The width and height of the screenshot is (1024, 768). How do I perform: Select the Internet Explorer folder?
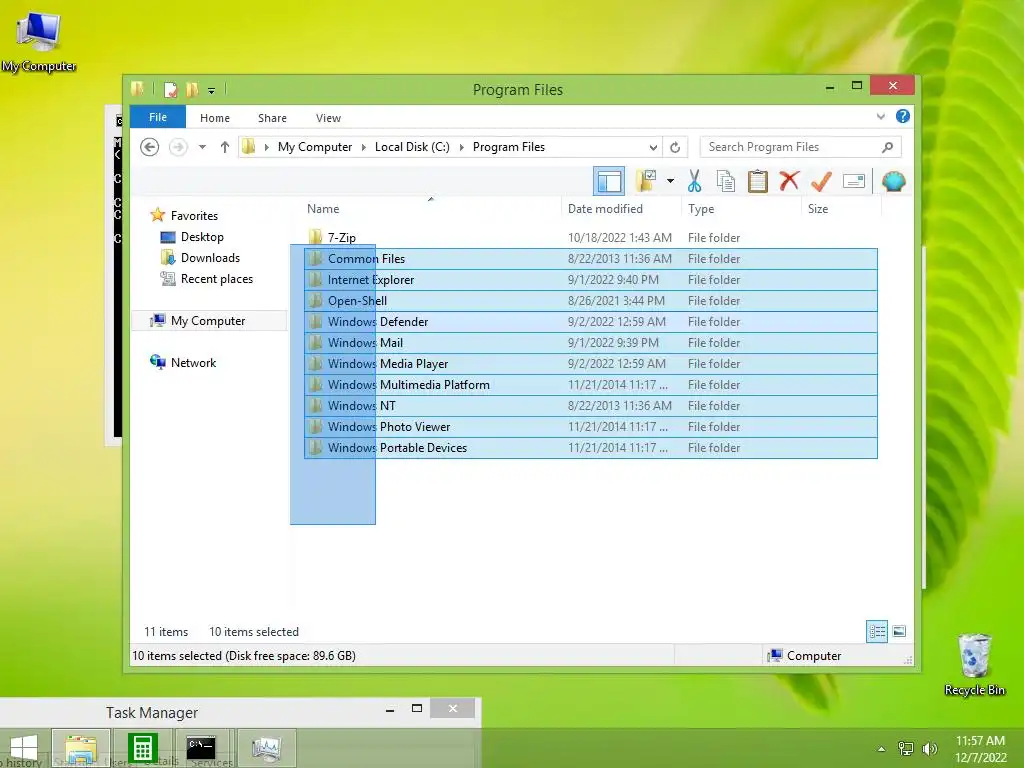coord(591,280)
